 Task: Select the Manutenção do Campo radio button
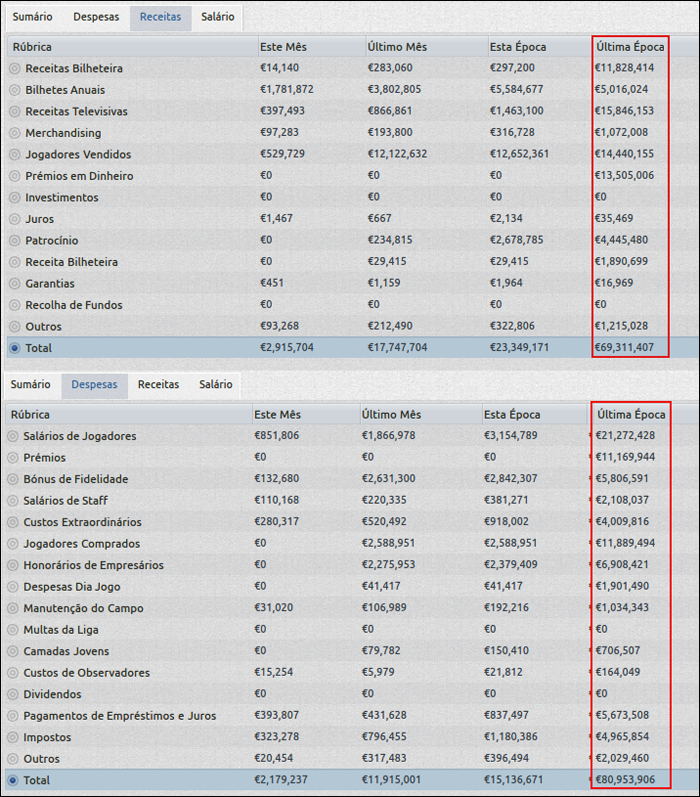pyautogui.click(x=13, y=608)
